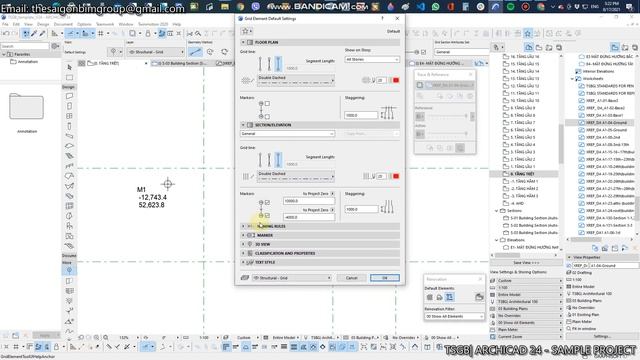Expand the MARKER panel
640x360 pixels.
coord(243,235)
